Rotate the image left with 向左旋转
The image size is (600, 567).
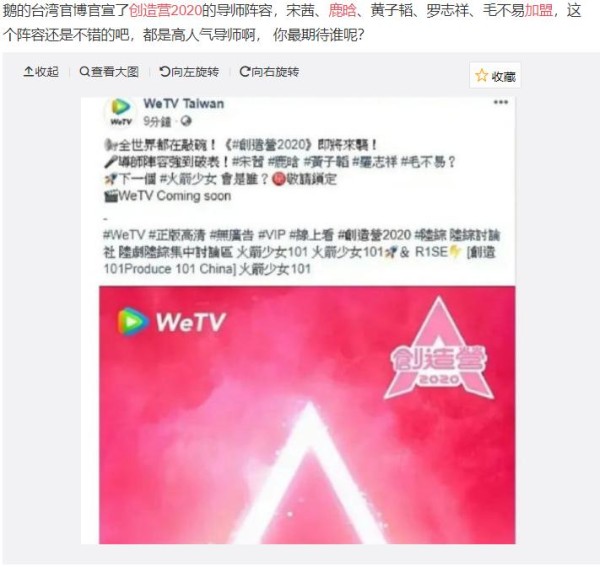point(189,72)
